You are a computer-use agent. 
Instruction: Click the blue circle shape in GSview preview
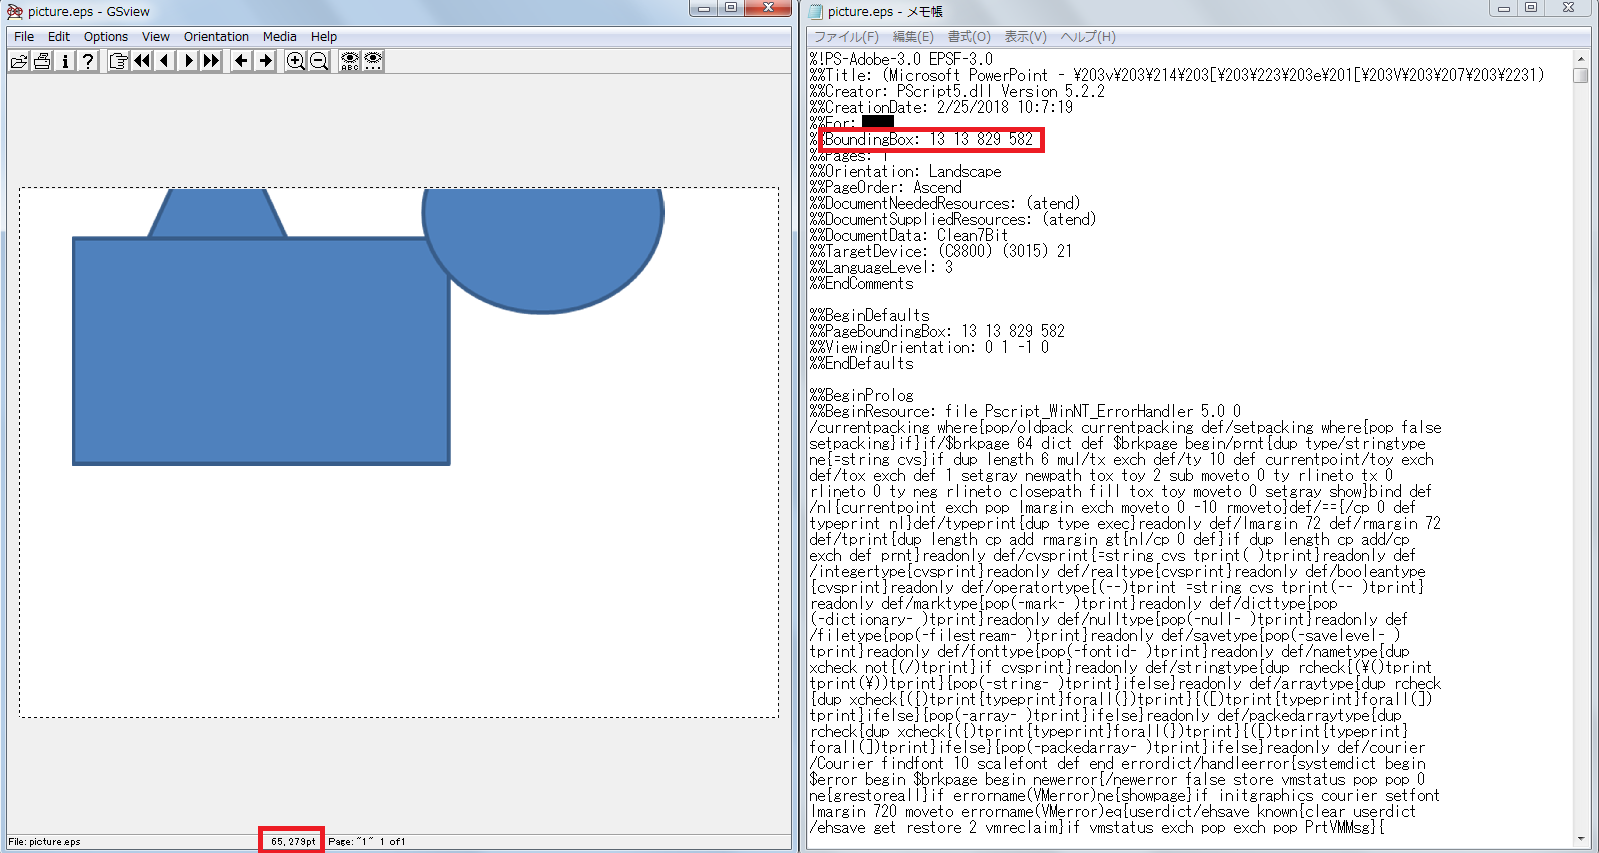543,251
